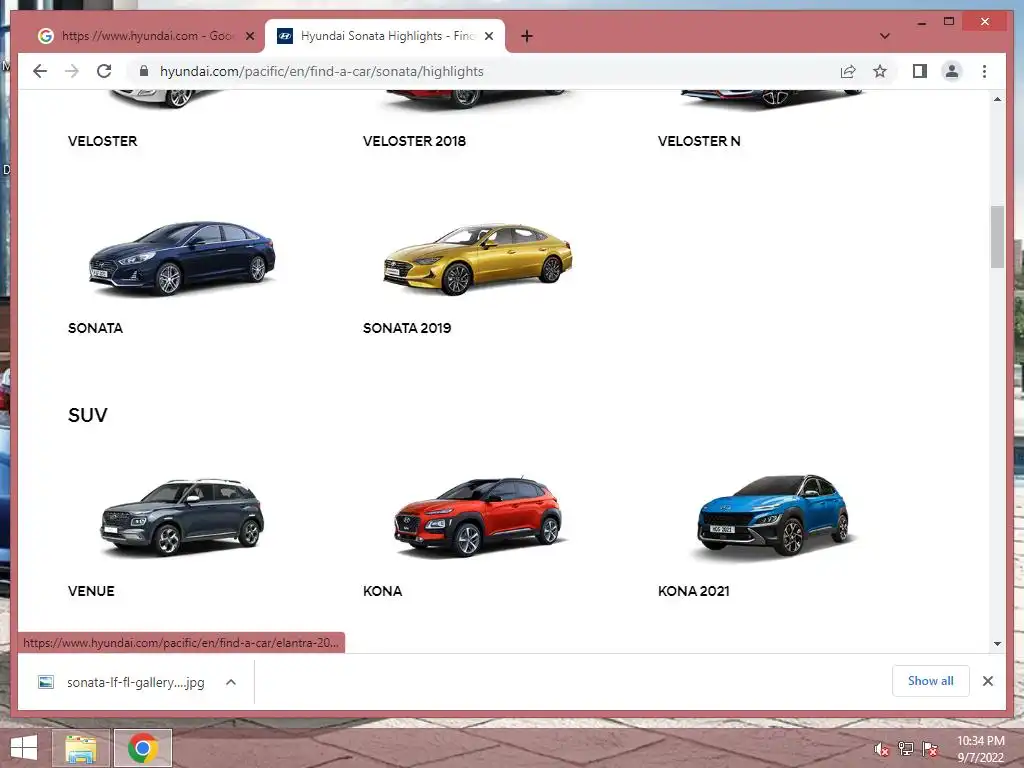Open the VENUE model link
Screen dimensions: 1024x768
[91, 591]
